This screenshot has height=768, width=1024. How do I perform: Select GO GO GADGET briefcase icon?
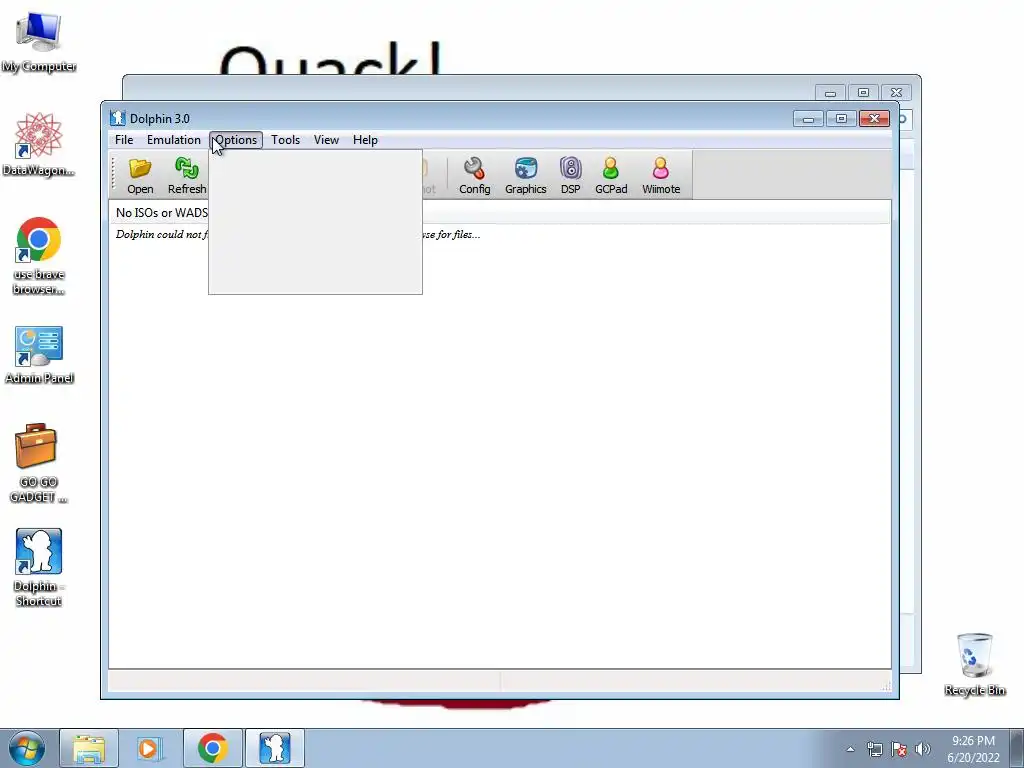39,463
